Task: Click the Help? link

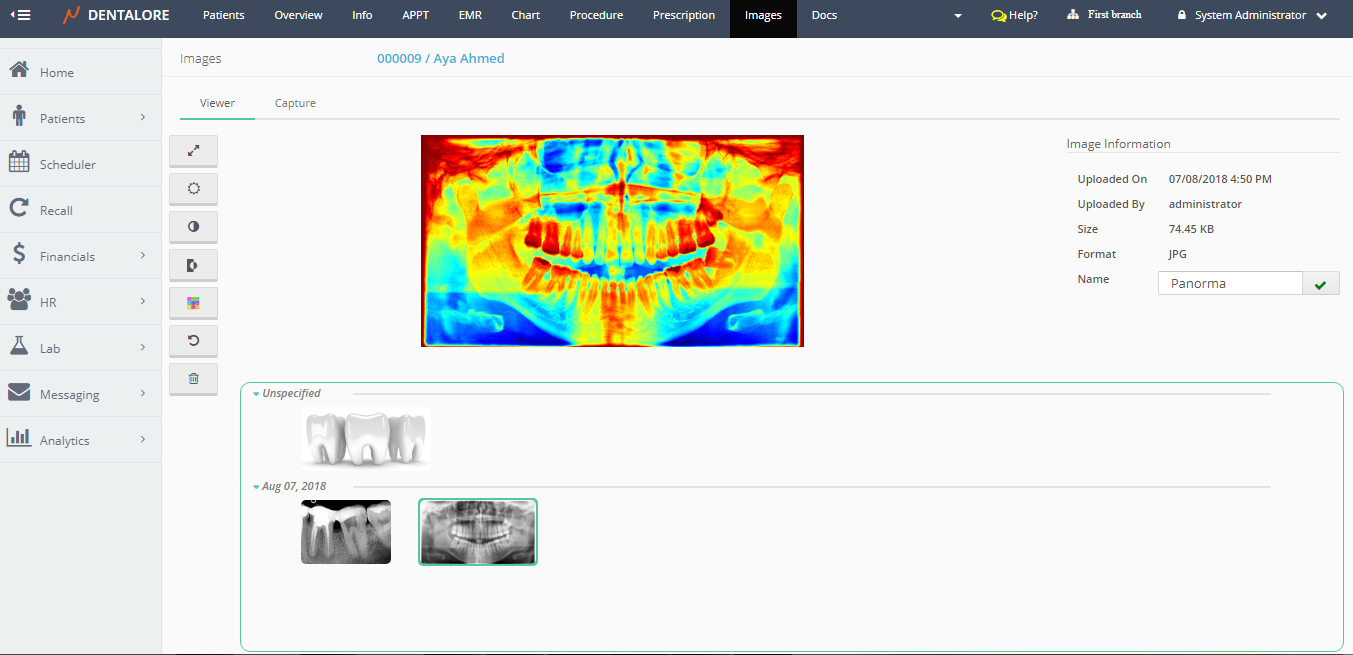Action: click(1014, 16)
